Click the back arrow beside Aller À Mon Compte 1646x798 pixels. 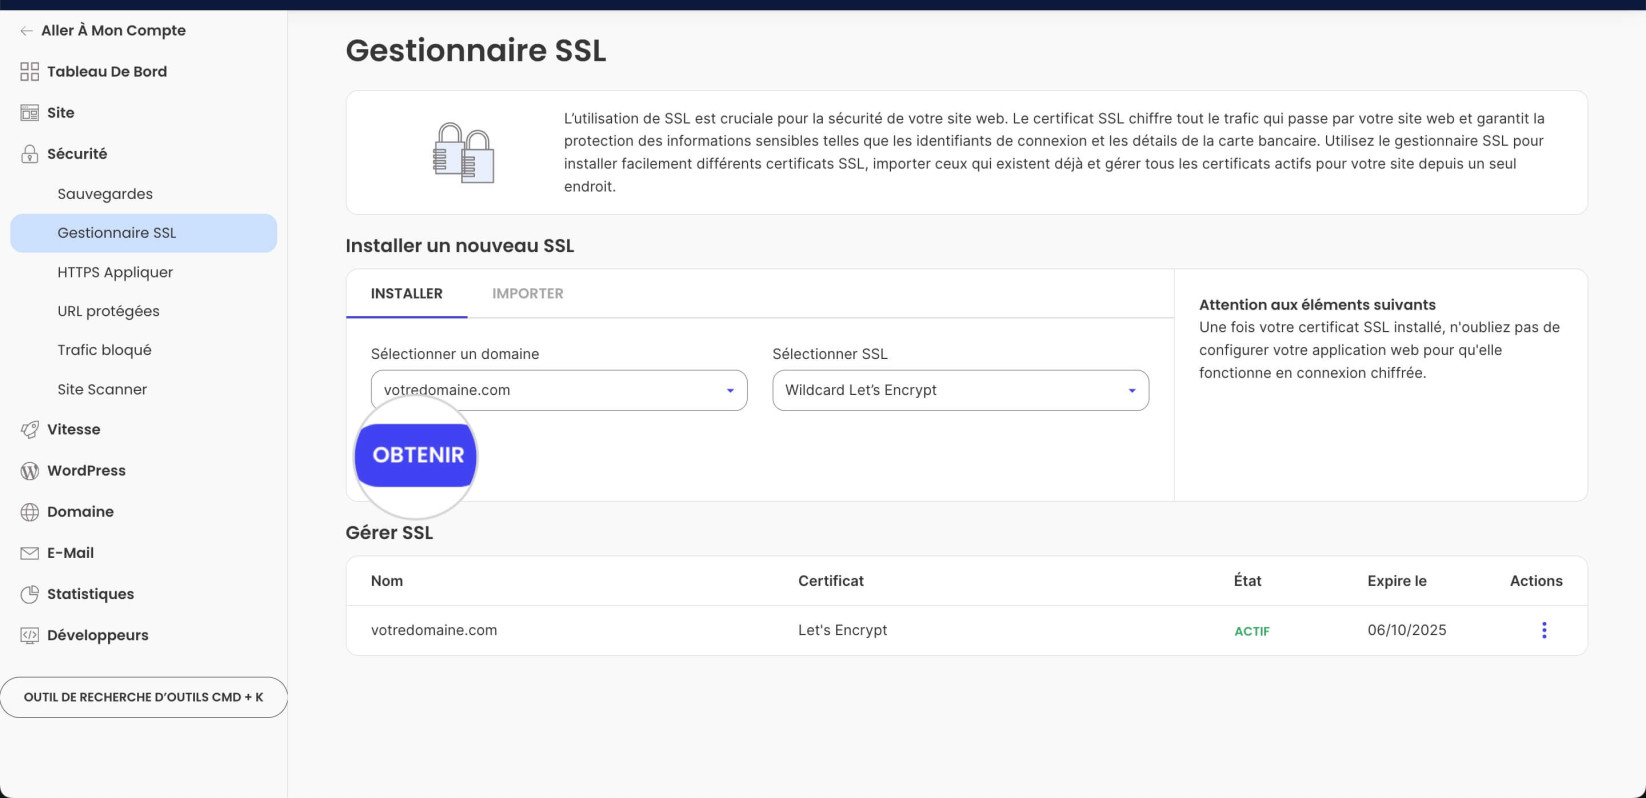[26, 31]
